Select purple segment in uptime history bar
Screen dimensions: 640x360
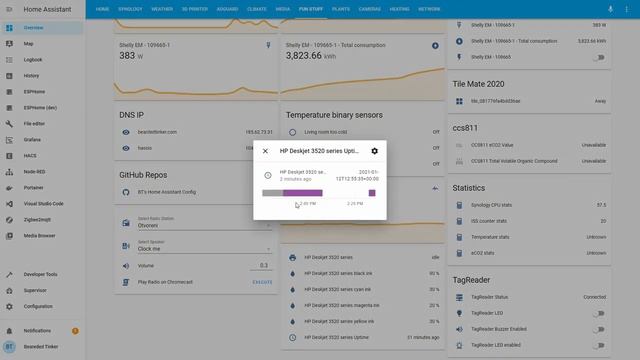303,193
